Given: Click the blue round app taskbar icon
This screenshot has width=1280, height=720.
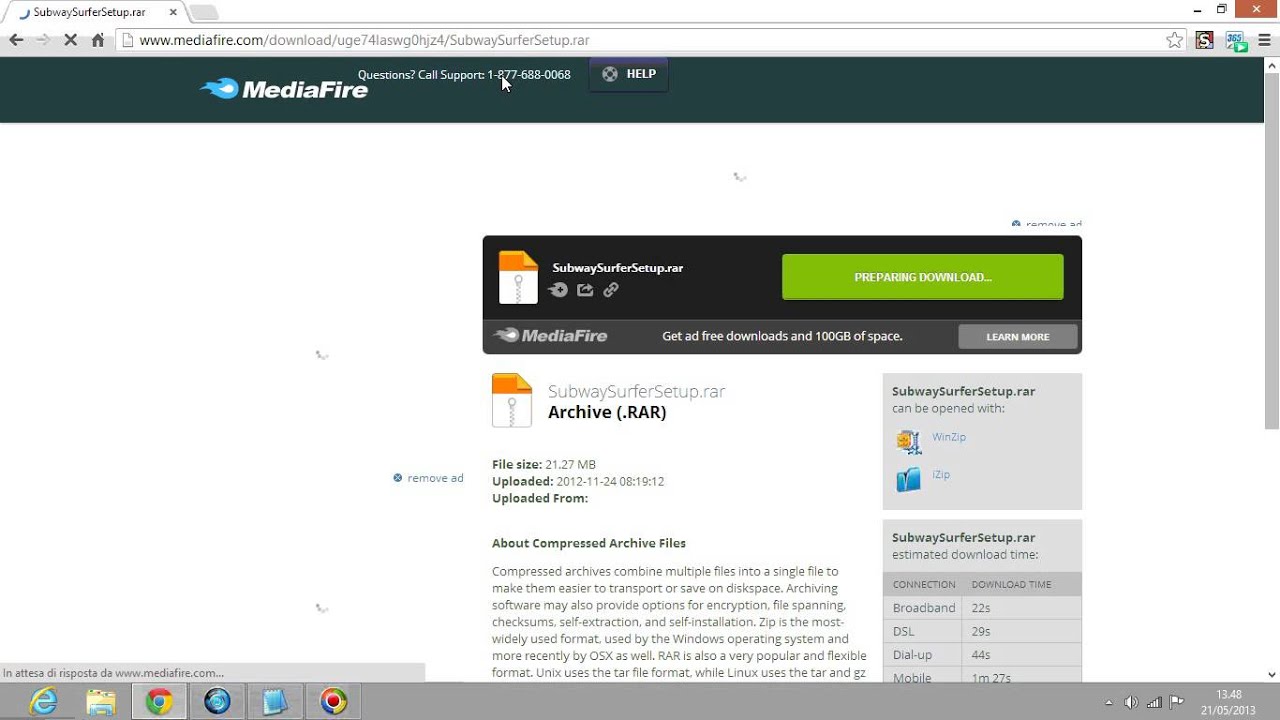Looking at the screenshot, I should [x=217, y=702].
